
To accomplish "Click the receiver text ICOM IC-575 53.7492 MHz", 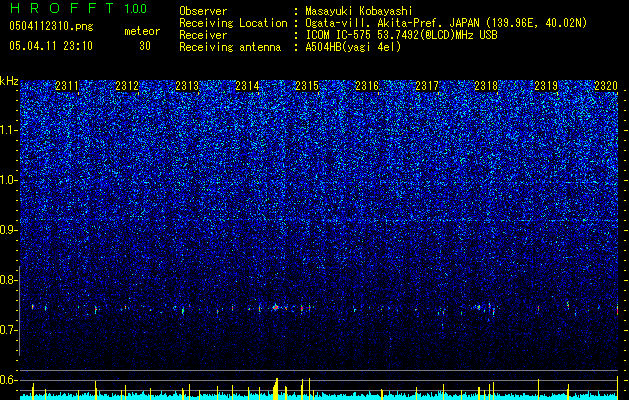I will pos(401,35).
